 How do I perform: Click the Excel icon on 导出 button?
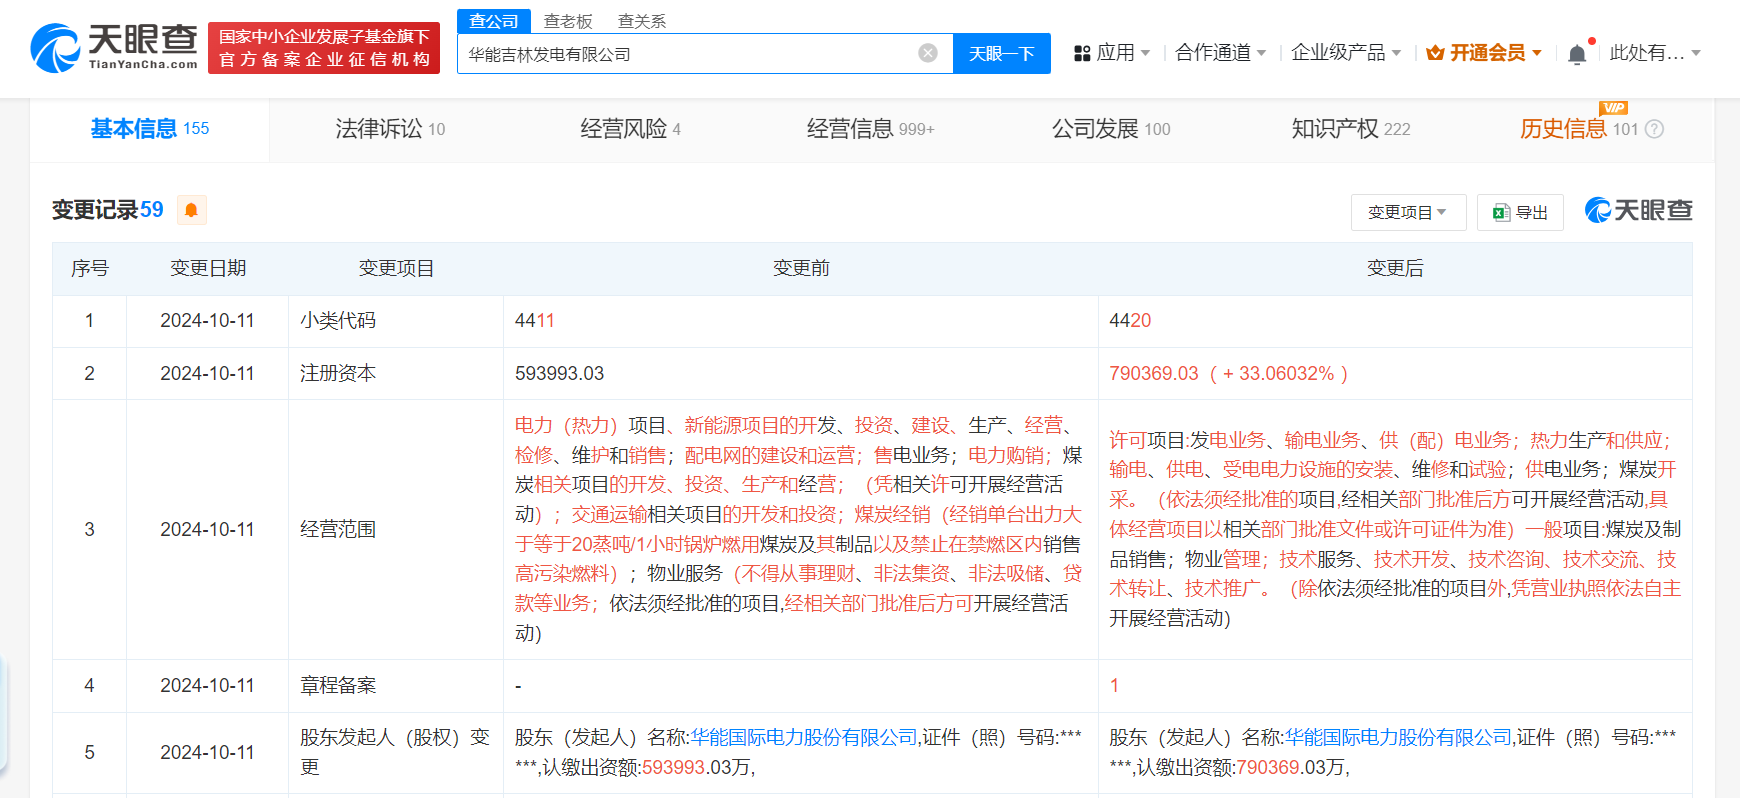point(1501,212)
